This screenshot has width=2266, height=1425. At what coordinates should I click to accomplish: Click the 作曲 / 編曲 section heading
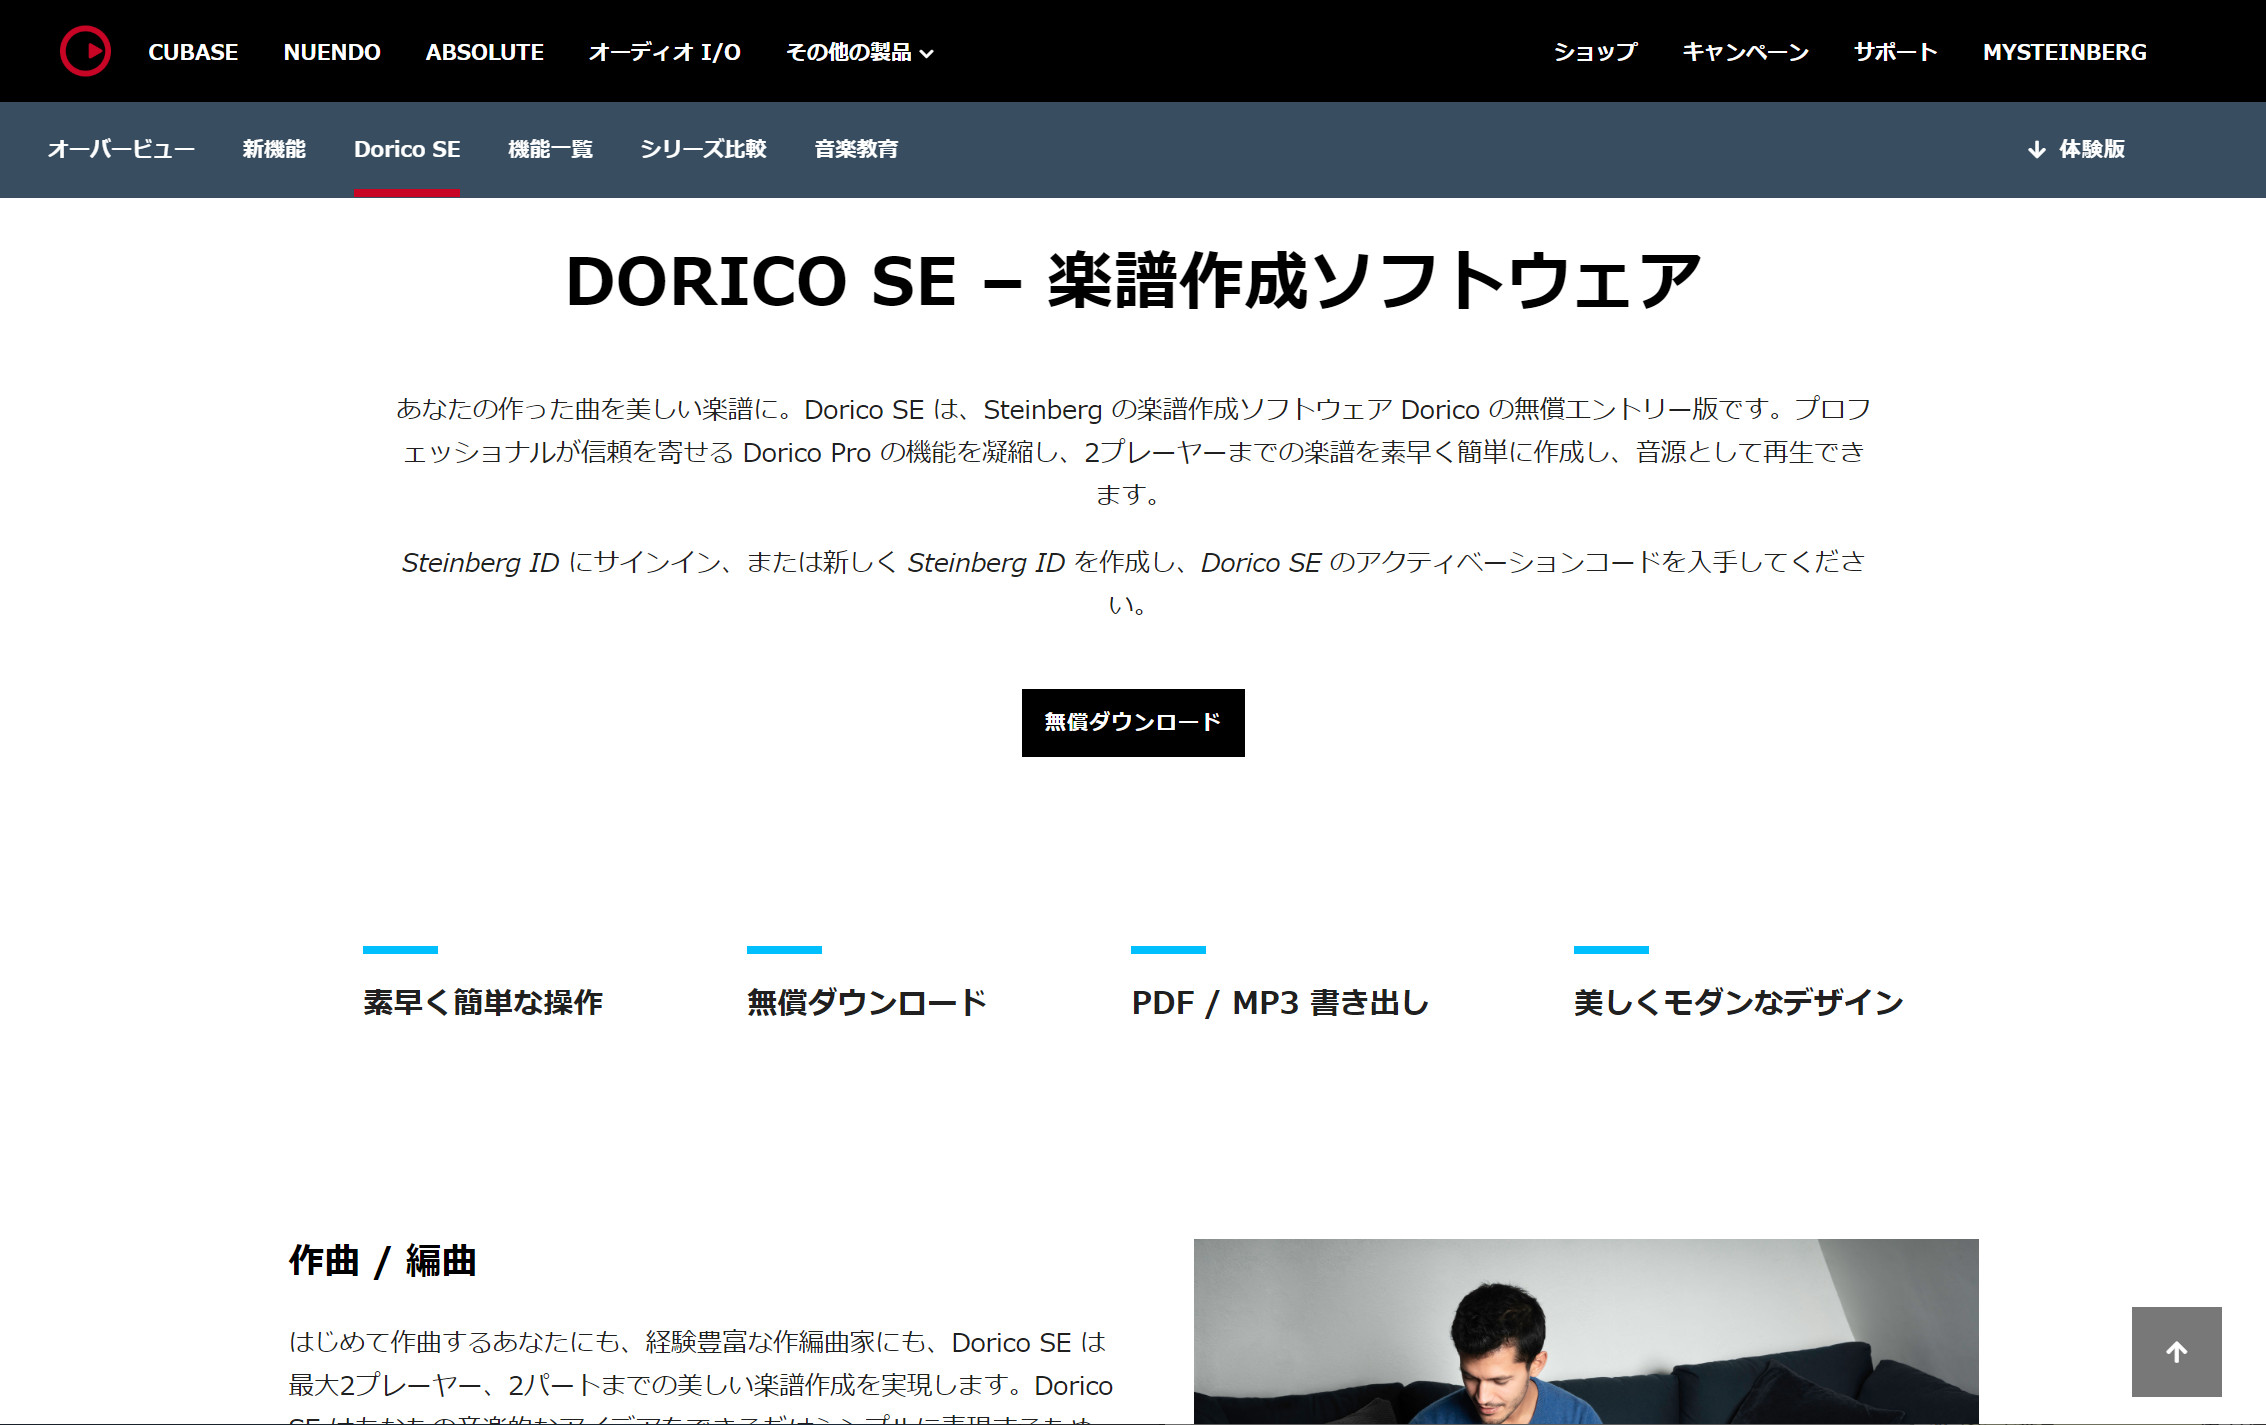[382, 1261]
